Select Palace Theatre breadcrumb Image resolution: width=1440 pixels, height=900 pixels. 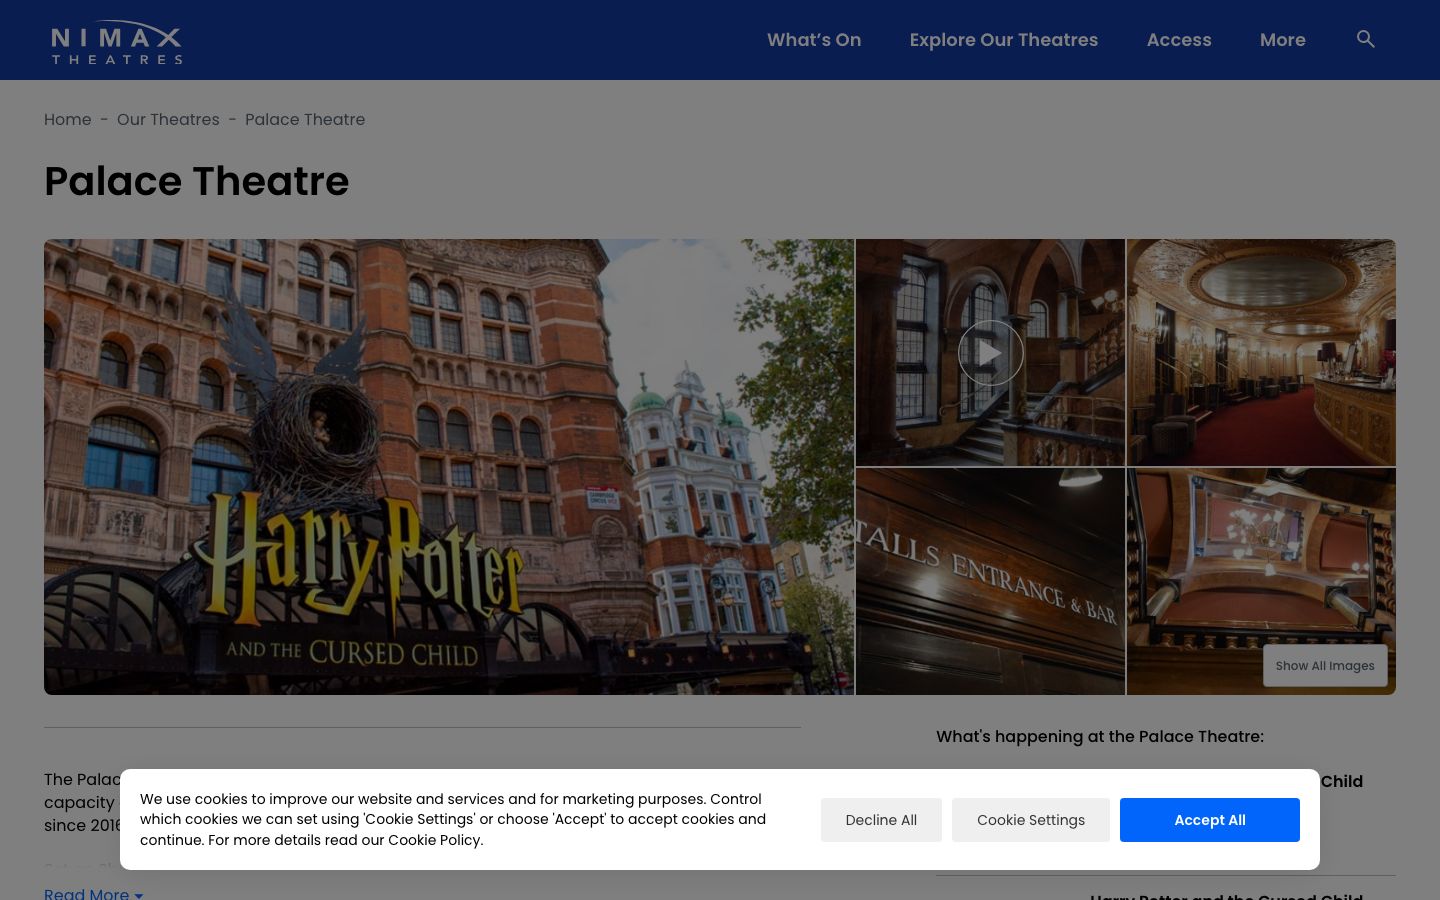[x=305, y=119]
